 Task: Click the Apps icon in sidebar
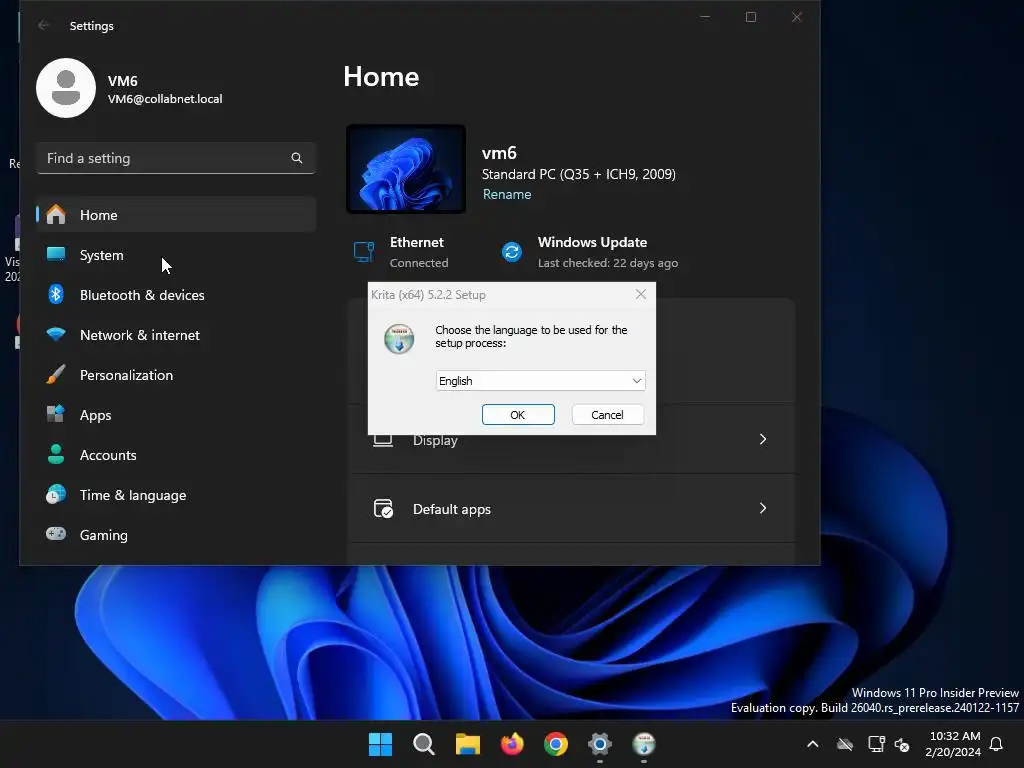coord(56,414)
